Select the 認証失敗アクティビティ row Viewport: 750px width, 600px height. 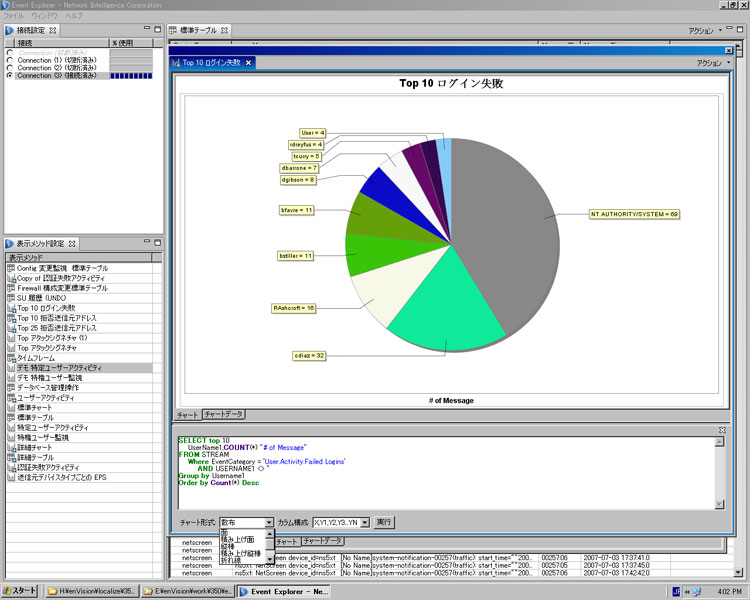pyautogui.click(x=79, y=468)
